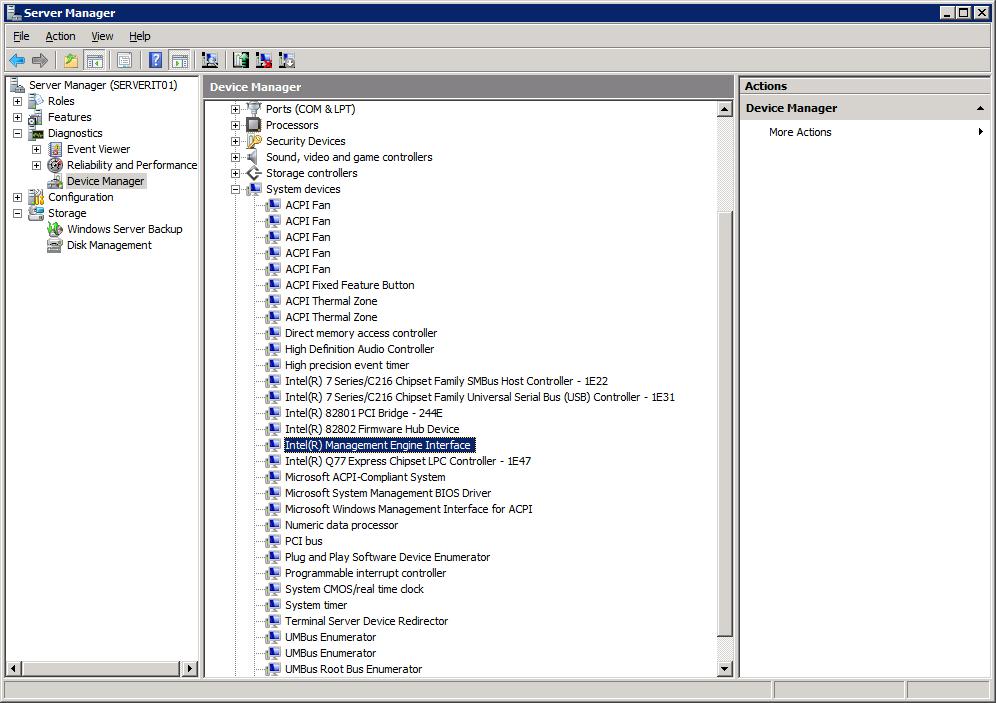Click the left pane scroll left arrow
The width and height of the screenshot is (996, 703).
pos(14,669)
